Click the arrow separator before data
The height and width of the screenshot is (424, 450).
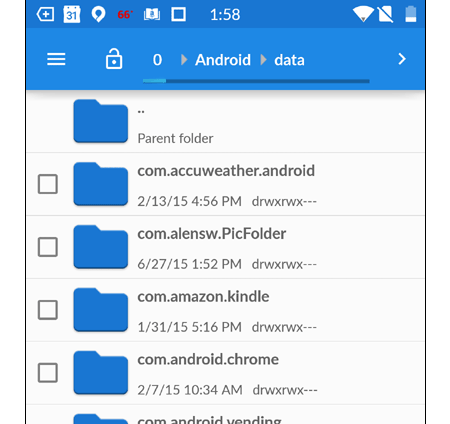tap(263, 60)
